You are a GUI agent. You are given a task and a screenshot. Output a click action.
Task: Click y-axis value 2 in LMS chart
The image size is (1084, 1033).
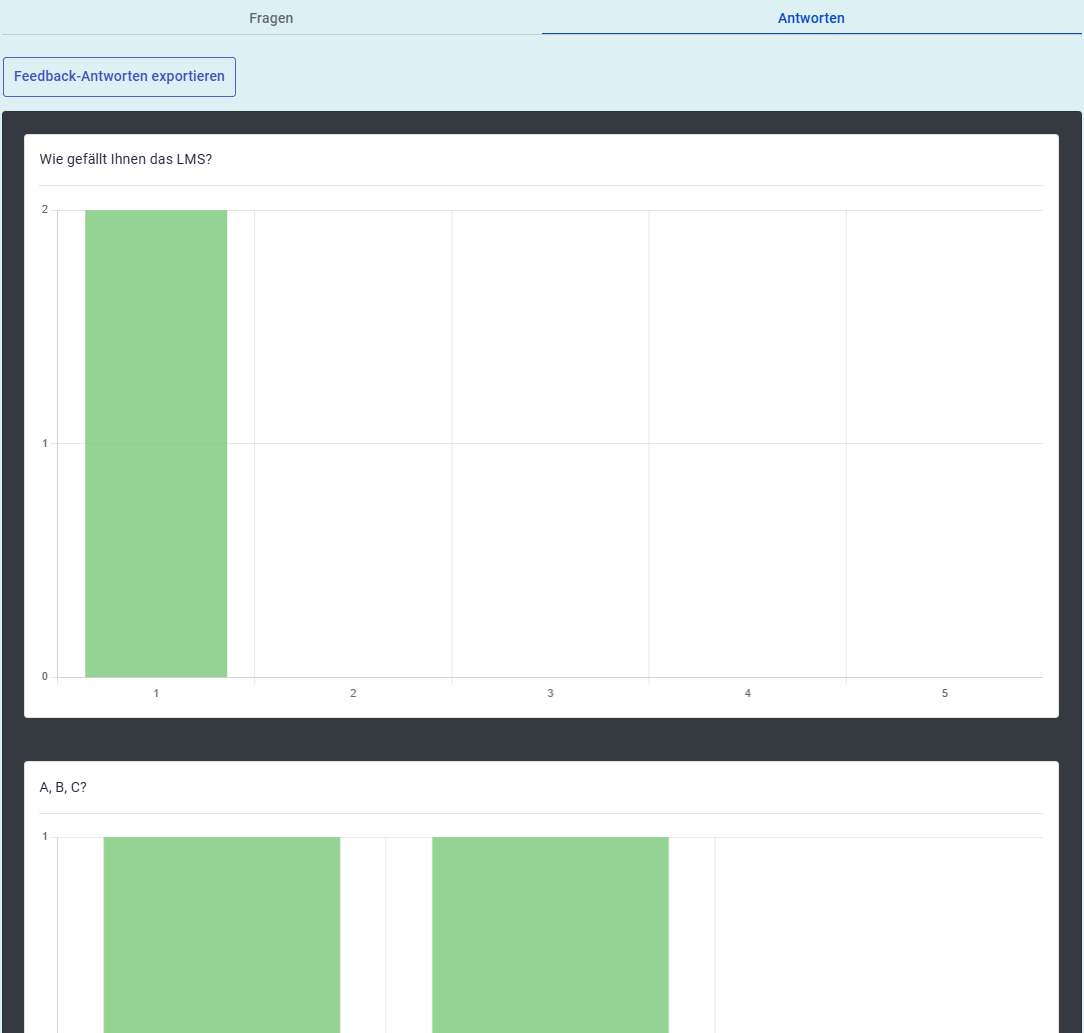[x=45, y=209]
